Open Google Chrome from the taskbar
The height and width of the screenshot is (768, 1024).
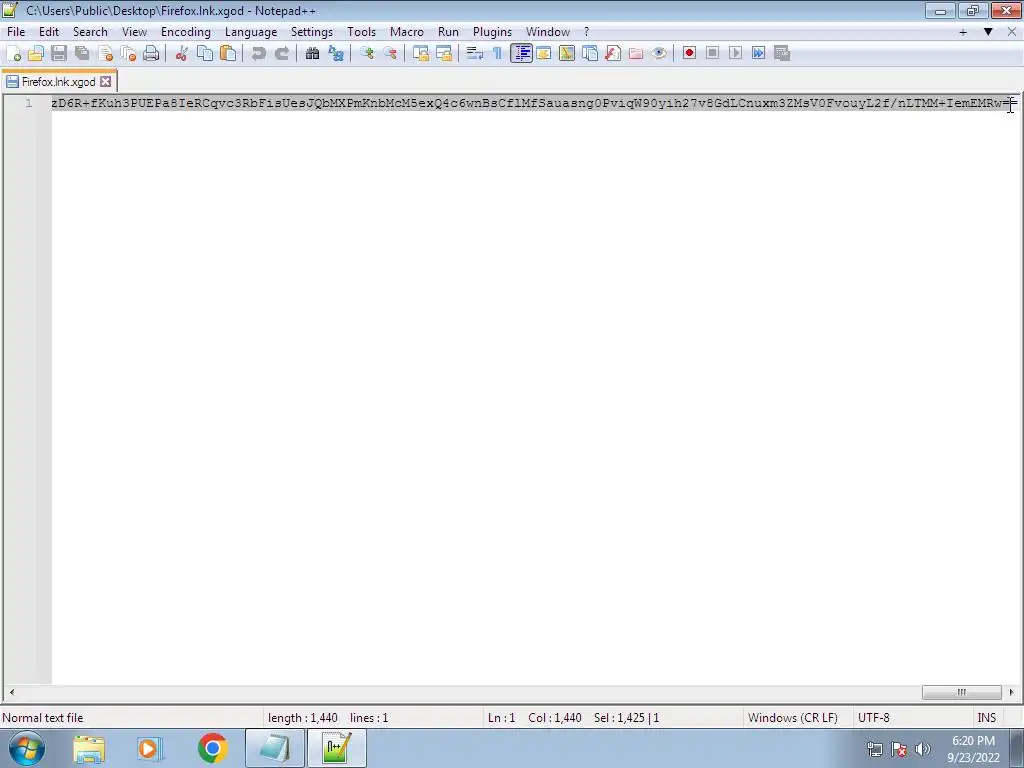click(213, 748)
